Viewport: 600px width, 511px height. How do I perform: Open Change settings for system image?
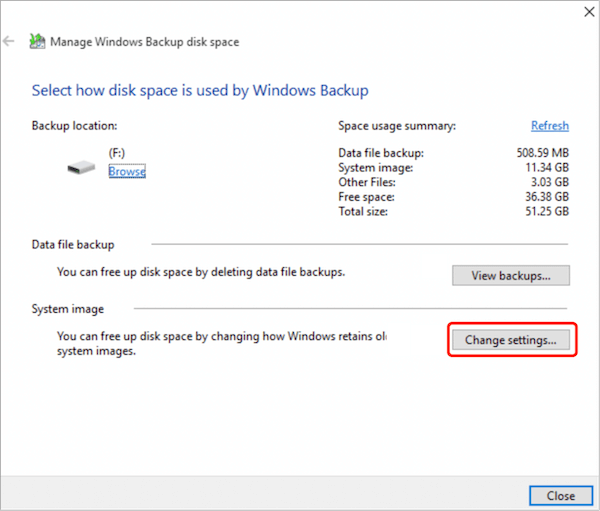tap(511, 340)
